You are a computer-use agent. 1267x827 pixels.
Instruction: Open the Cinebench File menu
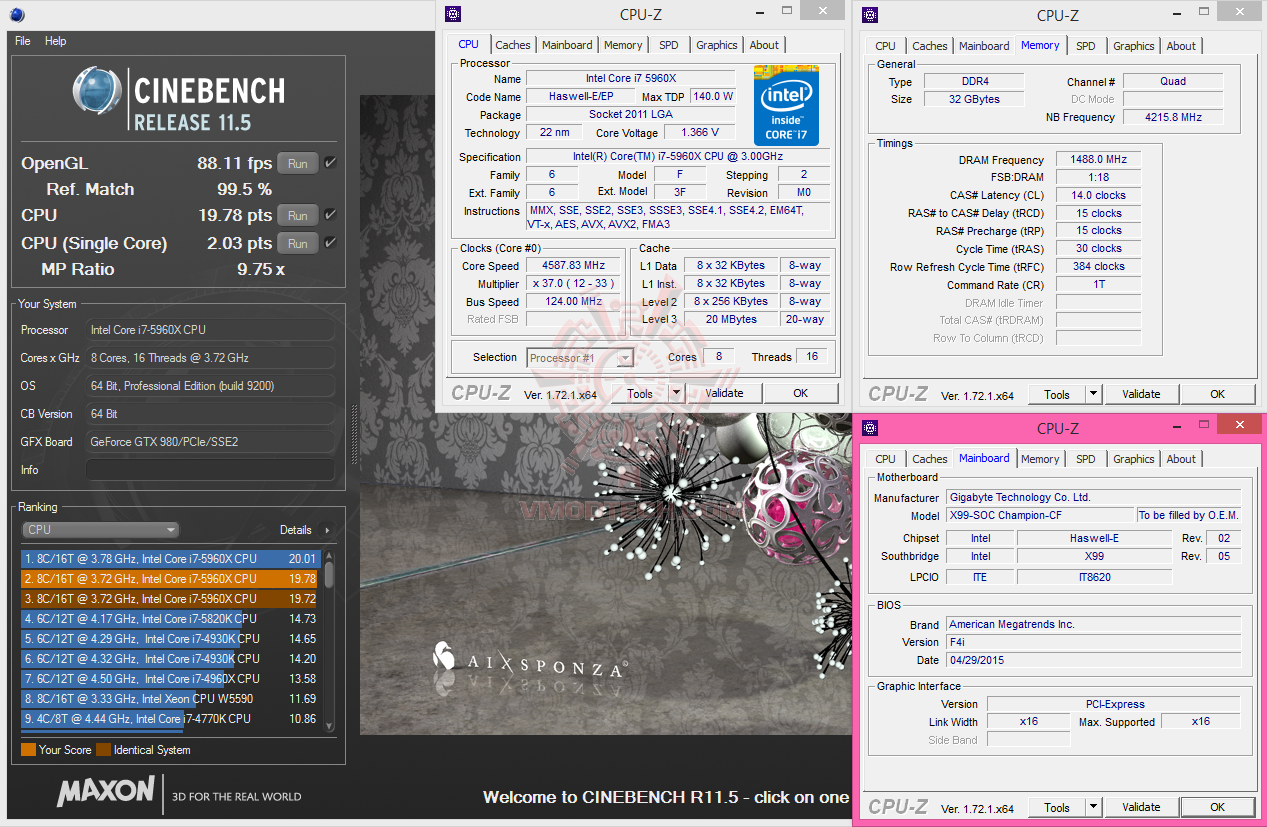[23, 41]
